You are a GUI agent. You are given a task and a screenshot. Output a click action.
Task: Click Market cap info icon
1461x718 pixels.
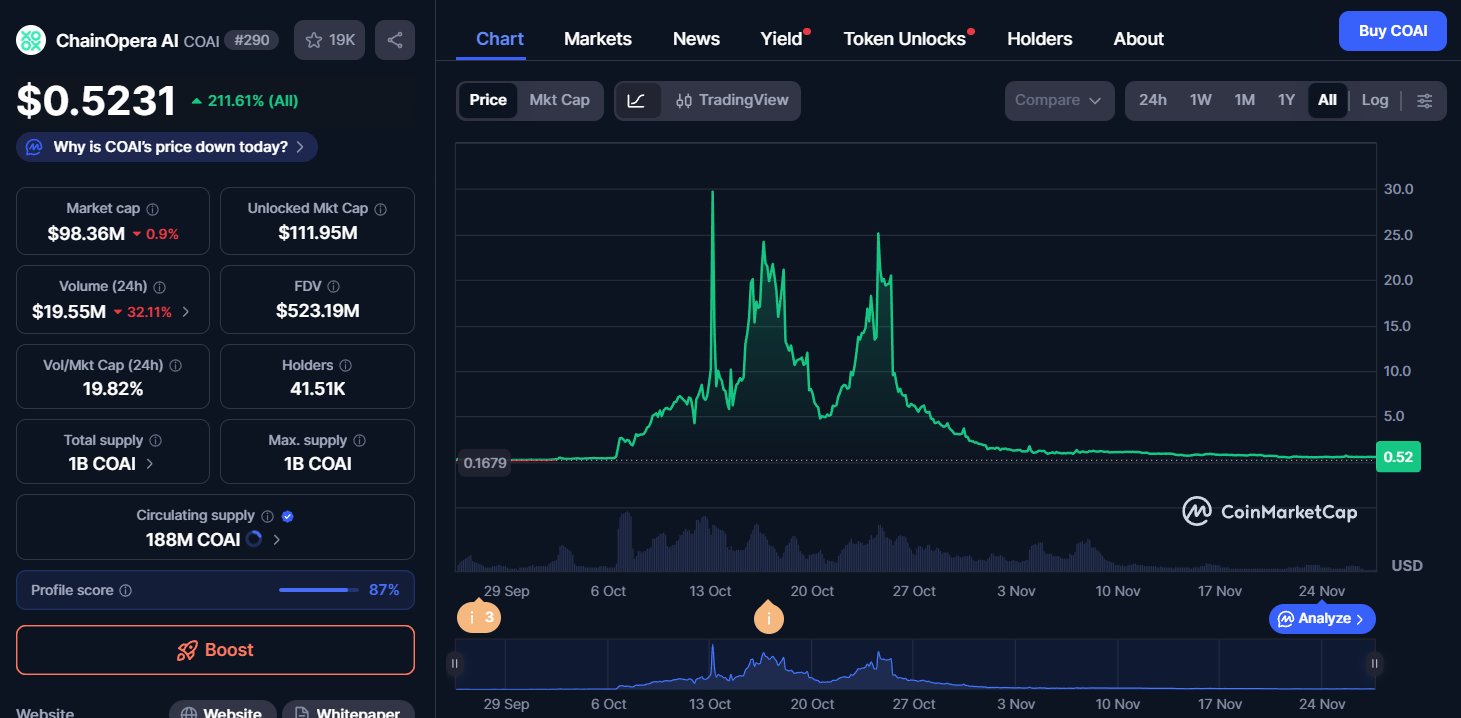click(x=153, y=209)
